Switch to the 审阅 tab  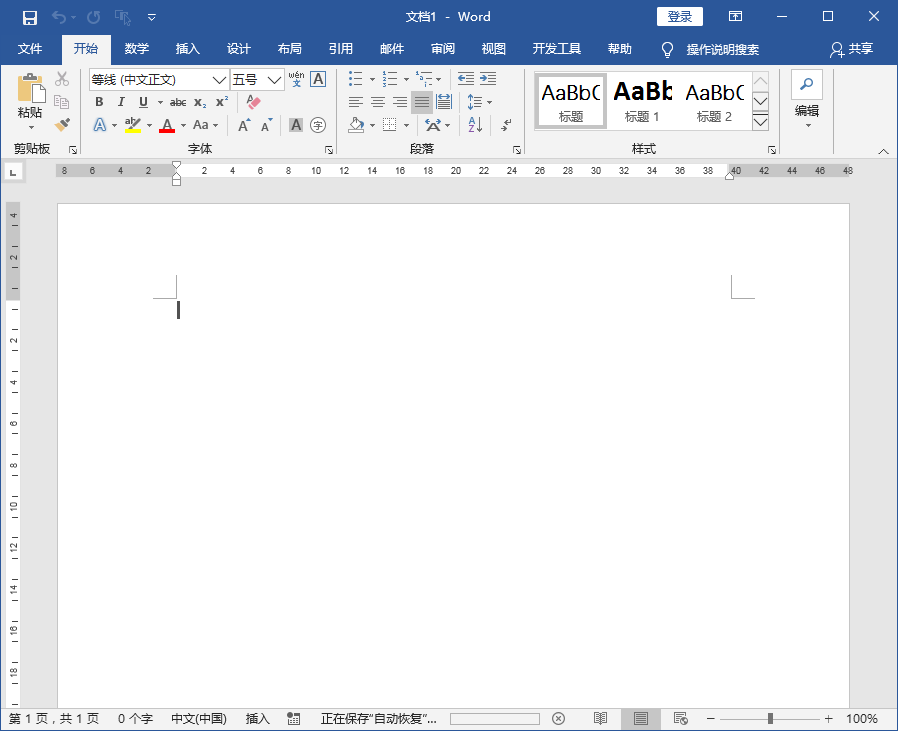pos(443,49)
